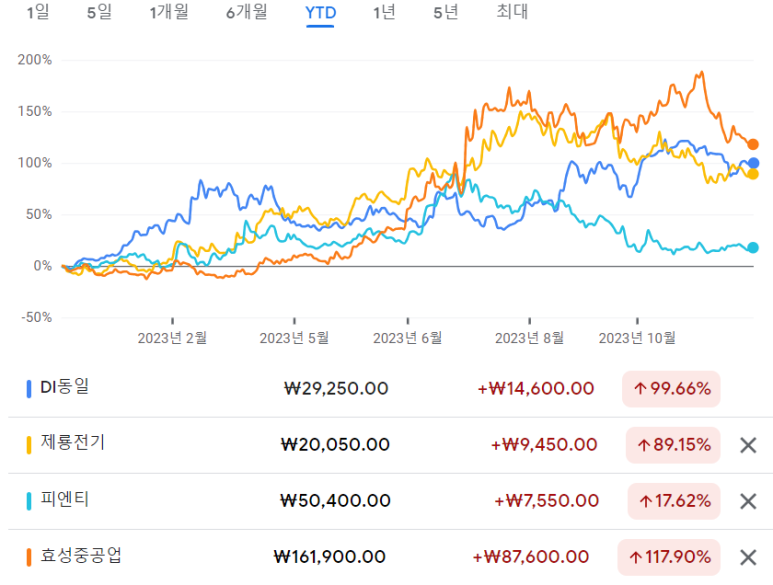Click the 200% y-axis label

coord(35,60)
